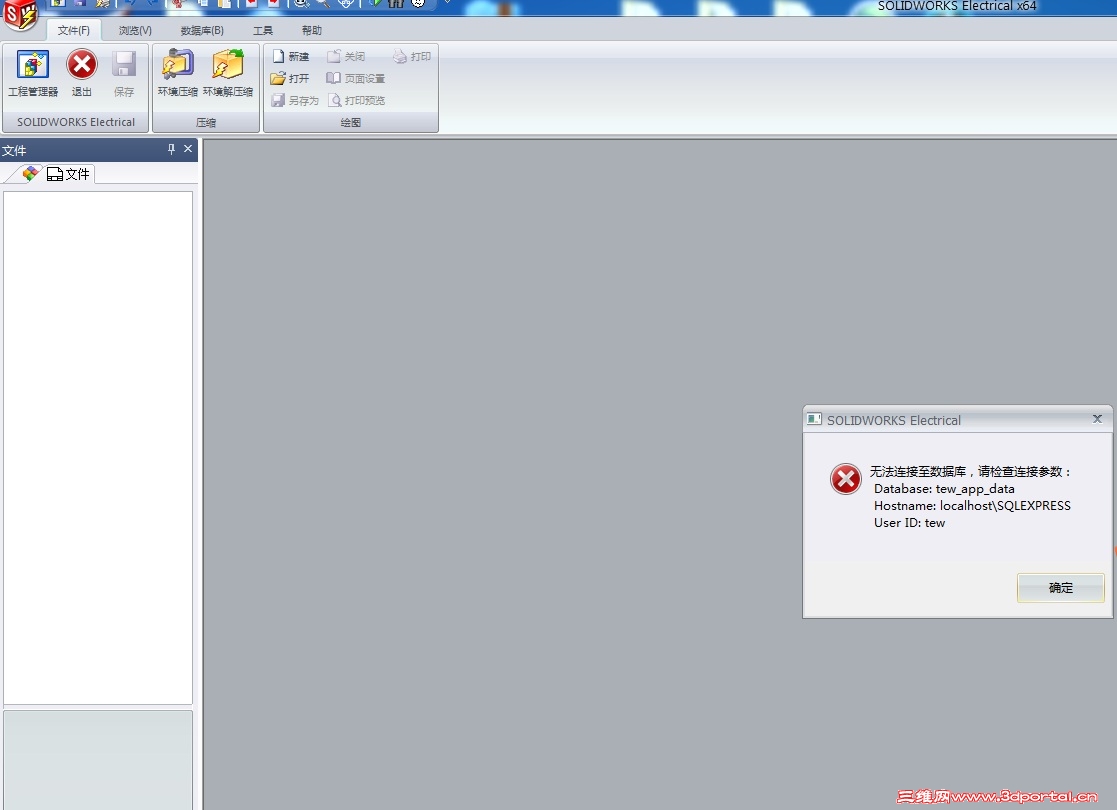
Task: Switch to the 浏览(V) ribbon tab
Action: click(135, 31)
